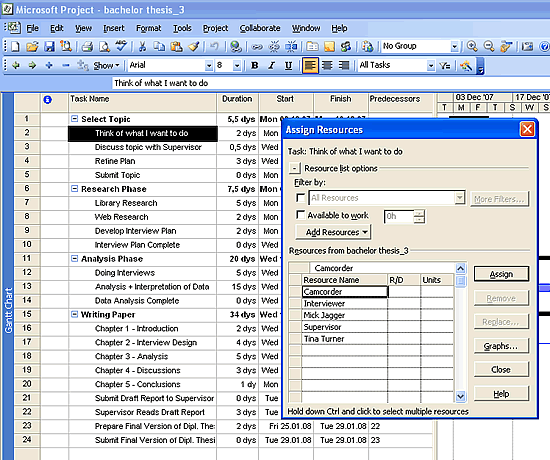
Task: Create a new project file
Action: coord(15,46)
